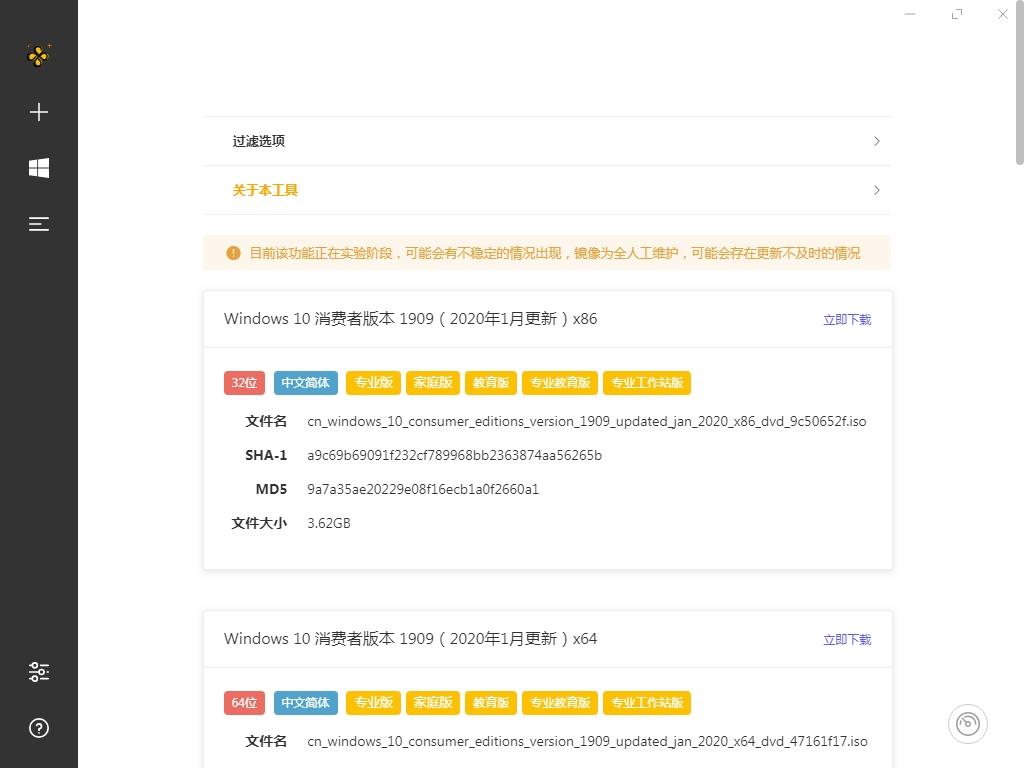Click the SHA-1 hash value a9c69b69091f…
Image resolution: width=1024 pixels, height=768 pixels.
[x=455, y=455]
